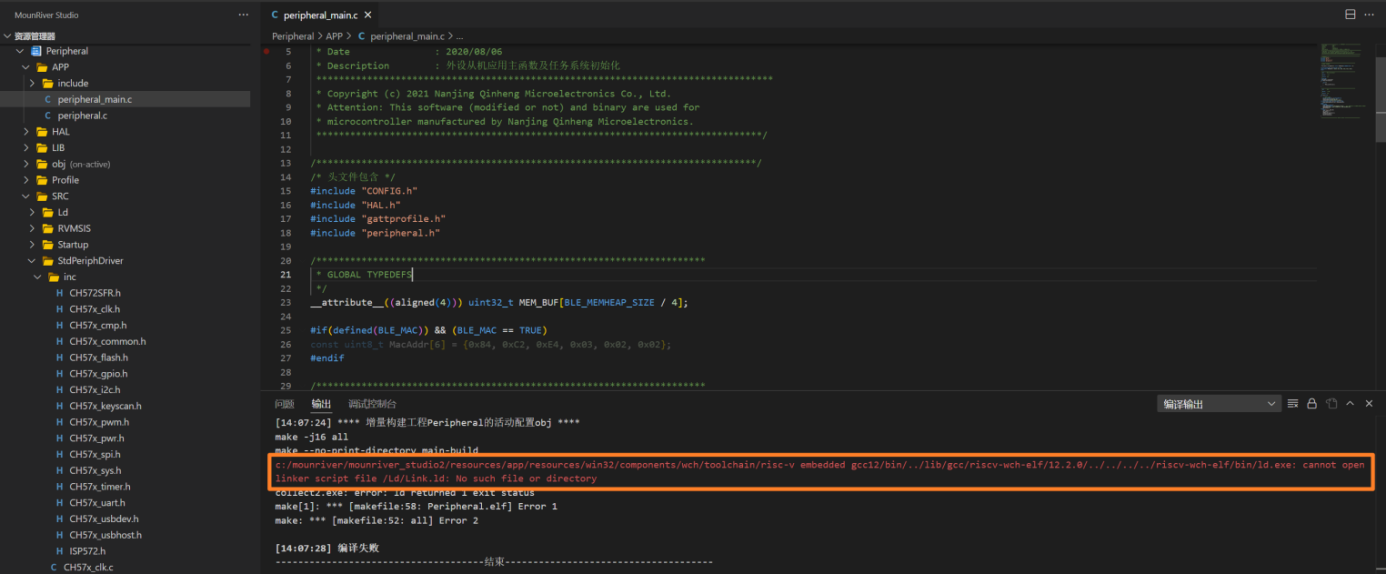Viewport: 1386px width, 574px height.
Task: Place cursor on the #include "CONFIG.h" line
Action: coord(364,190)
